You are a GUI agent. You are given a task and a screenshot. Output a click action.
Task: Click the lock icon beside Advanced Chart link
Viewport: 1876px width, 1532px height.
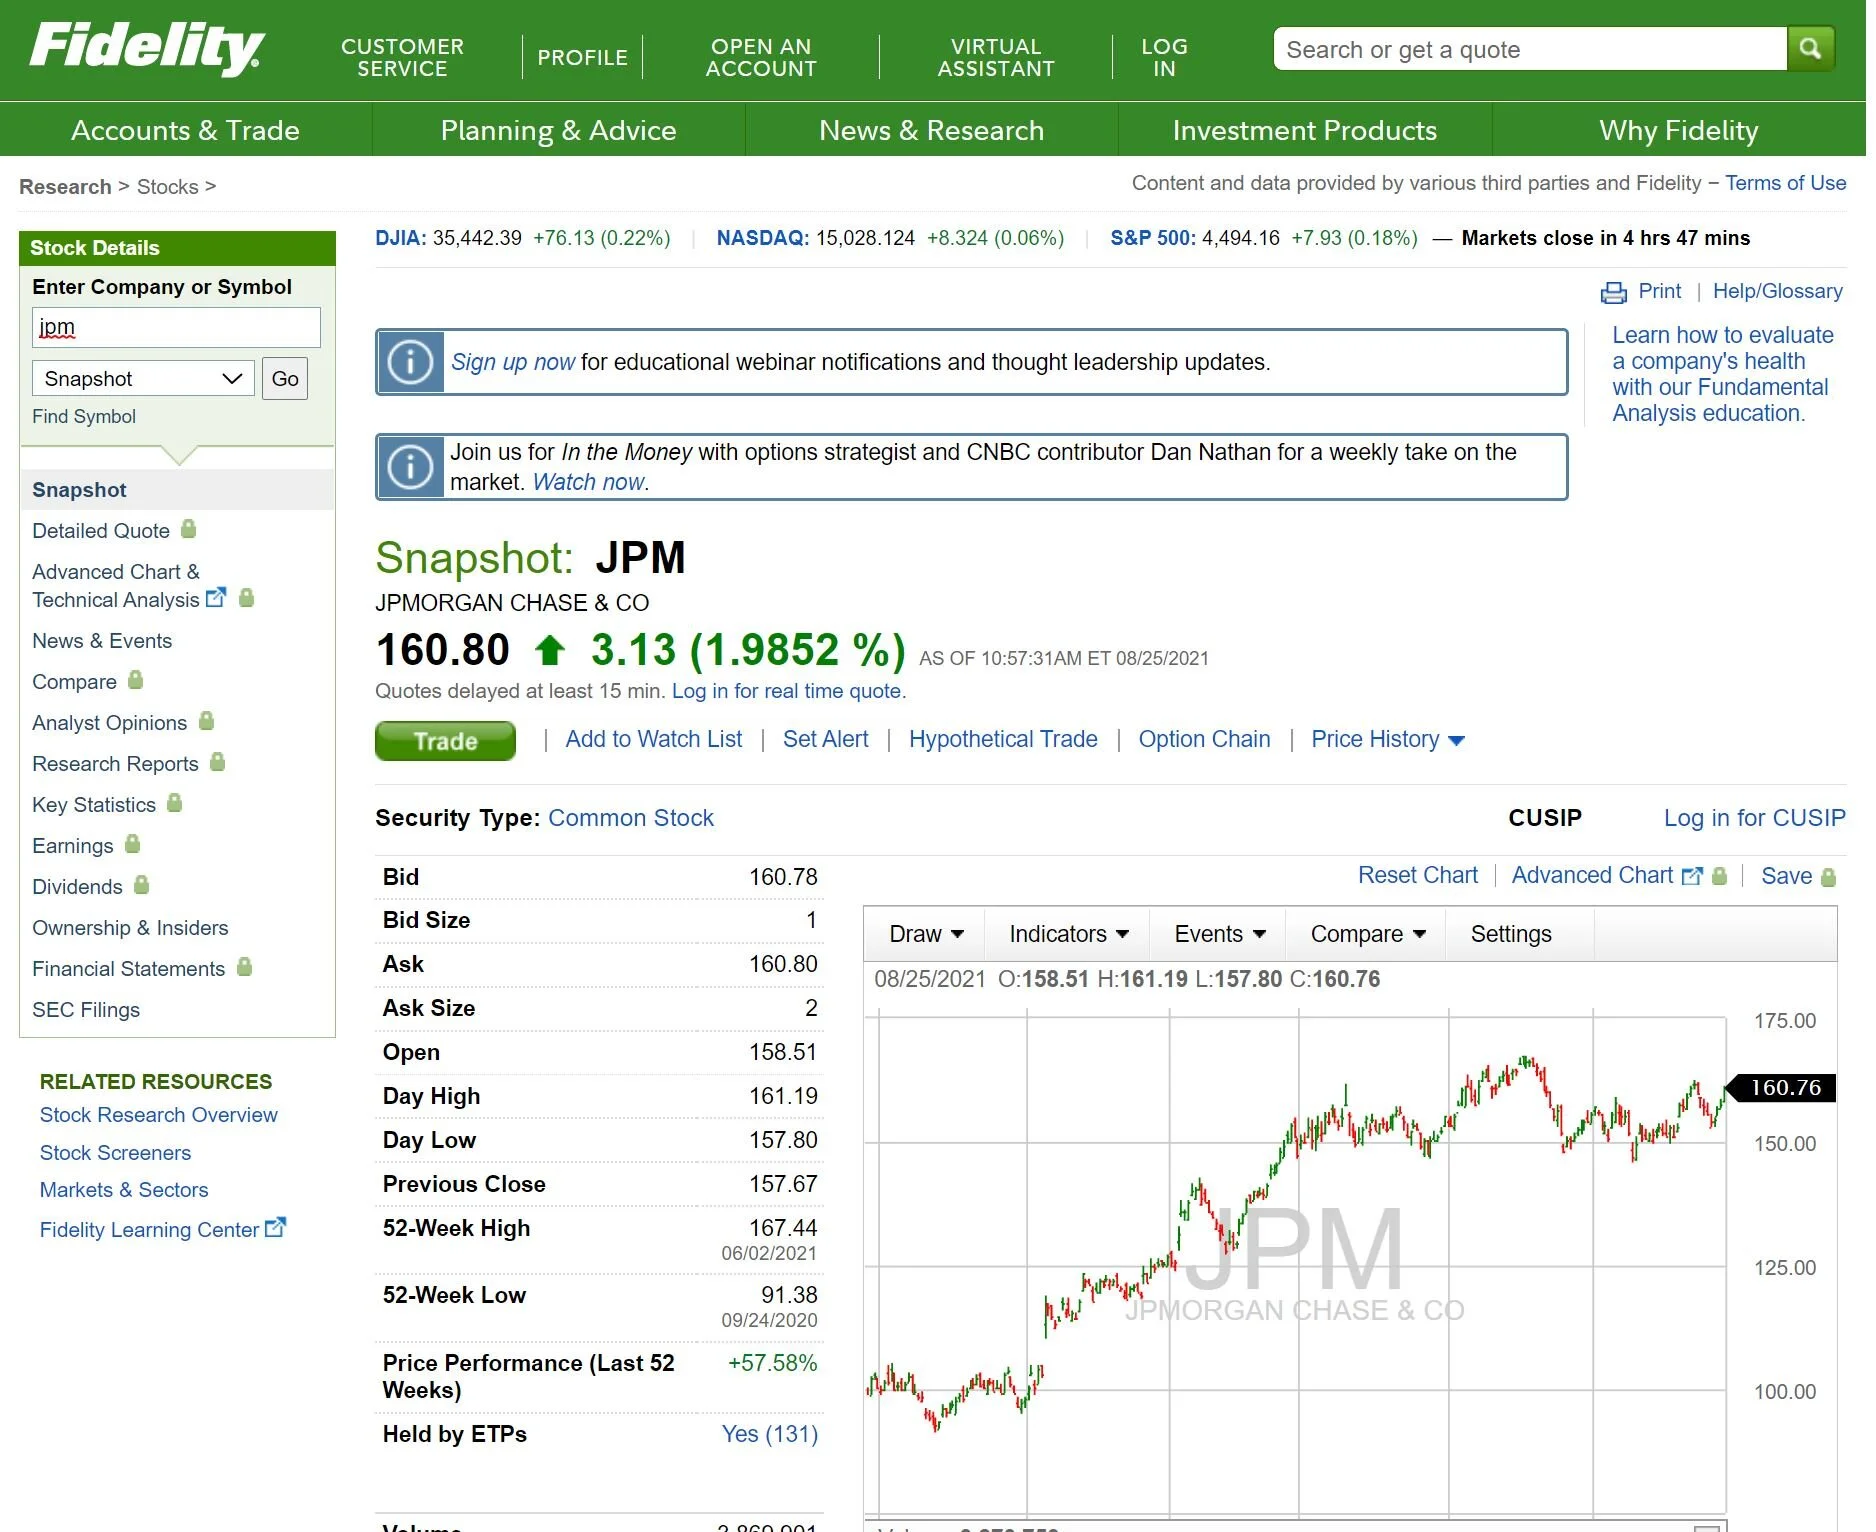pyautogui.click(x=1719, y=876)
